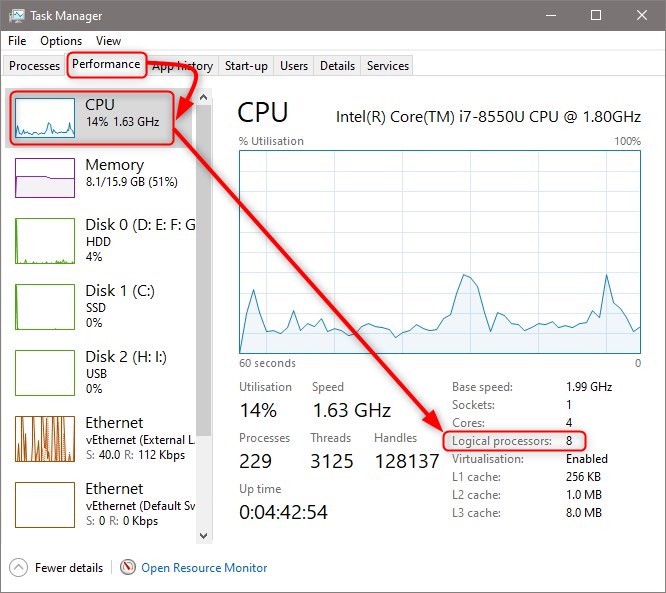Select the vEthernet (Default Sw) graph thumbnail

coord(45,505)
